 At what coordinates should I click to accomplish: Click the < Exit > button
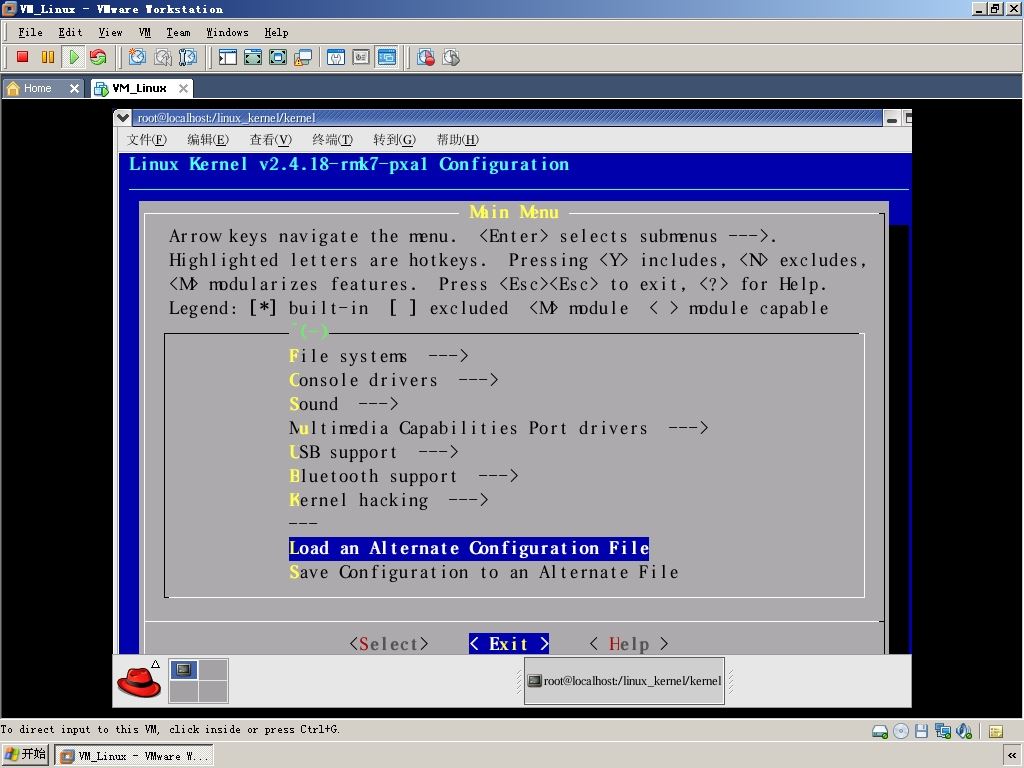click(x=509, y=644)
